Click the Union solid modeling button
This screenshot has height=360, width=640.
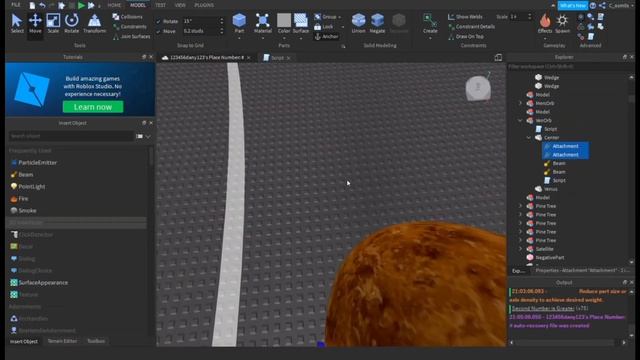tap(358, 23)
